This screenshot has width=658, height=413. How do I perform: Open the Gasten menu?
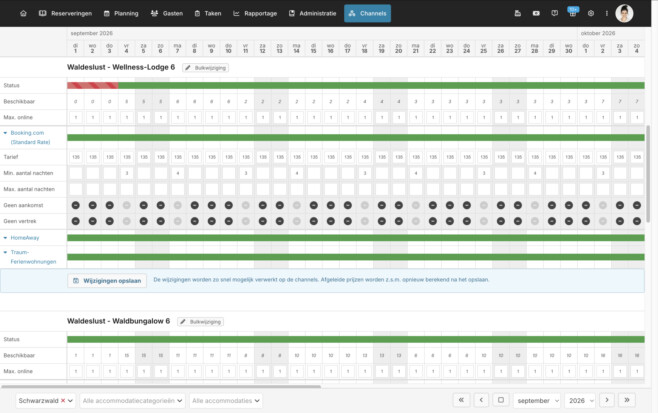point(167,13)
